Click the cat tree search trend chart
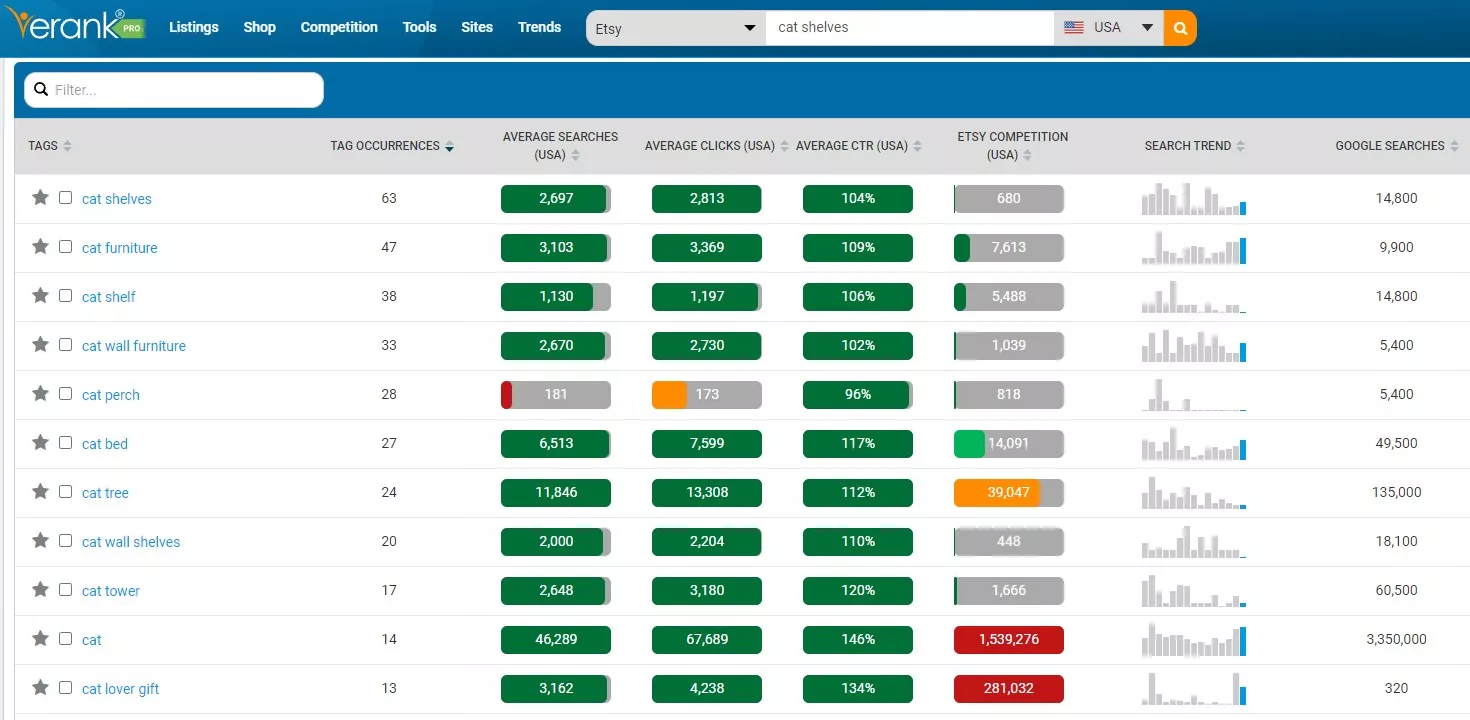The height and width of the screenshot is (720, 1470). click(x=1194, y=492)
